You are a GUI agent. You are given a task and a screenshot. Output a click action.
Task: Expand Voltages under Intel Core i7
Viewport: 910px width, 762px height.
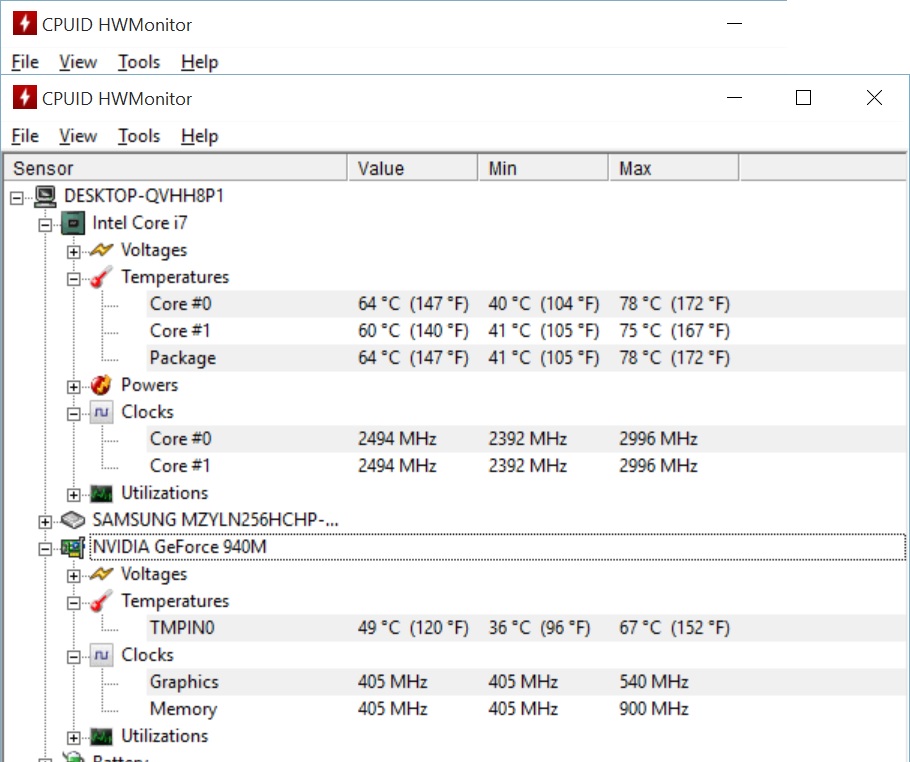[x=73, y=251]
